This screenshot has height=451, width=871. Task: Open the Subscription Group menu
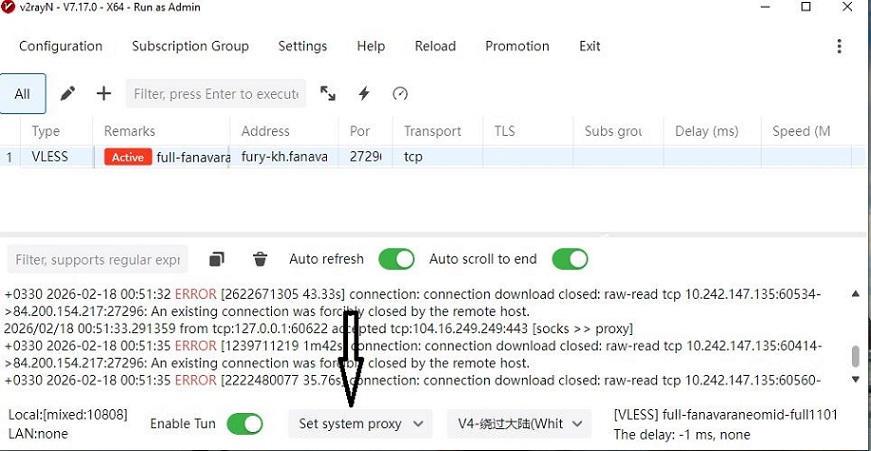coord(190,47)
